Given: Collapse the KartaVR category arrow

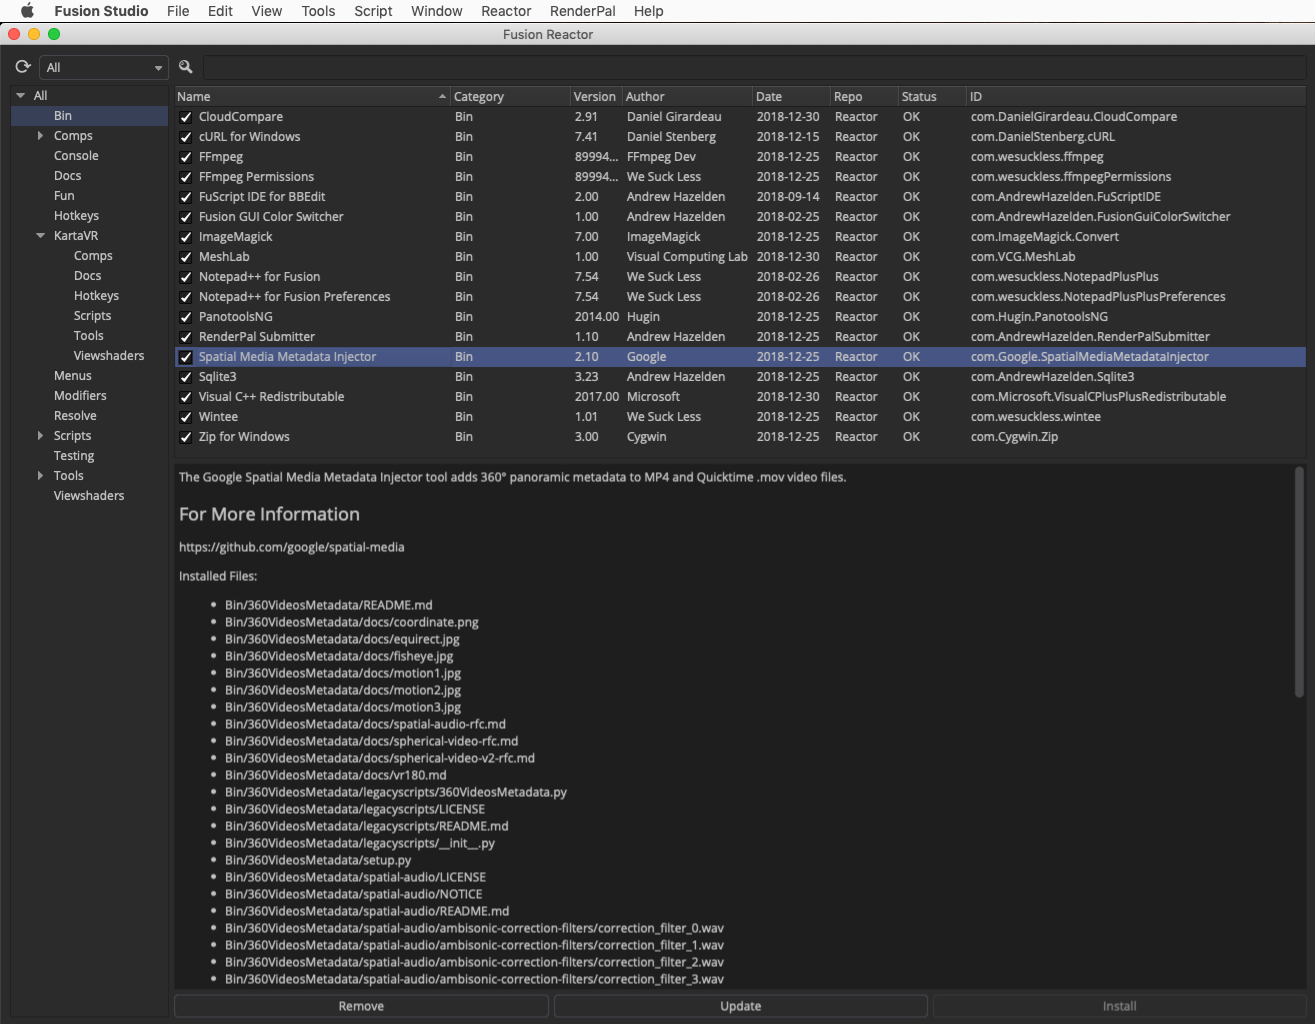Looking at the screenshot, I should coord(40,236).
